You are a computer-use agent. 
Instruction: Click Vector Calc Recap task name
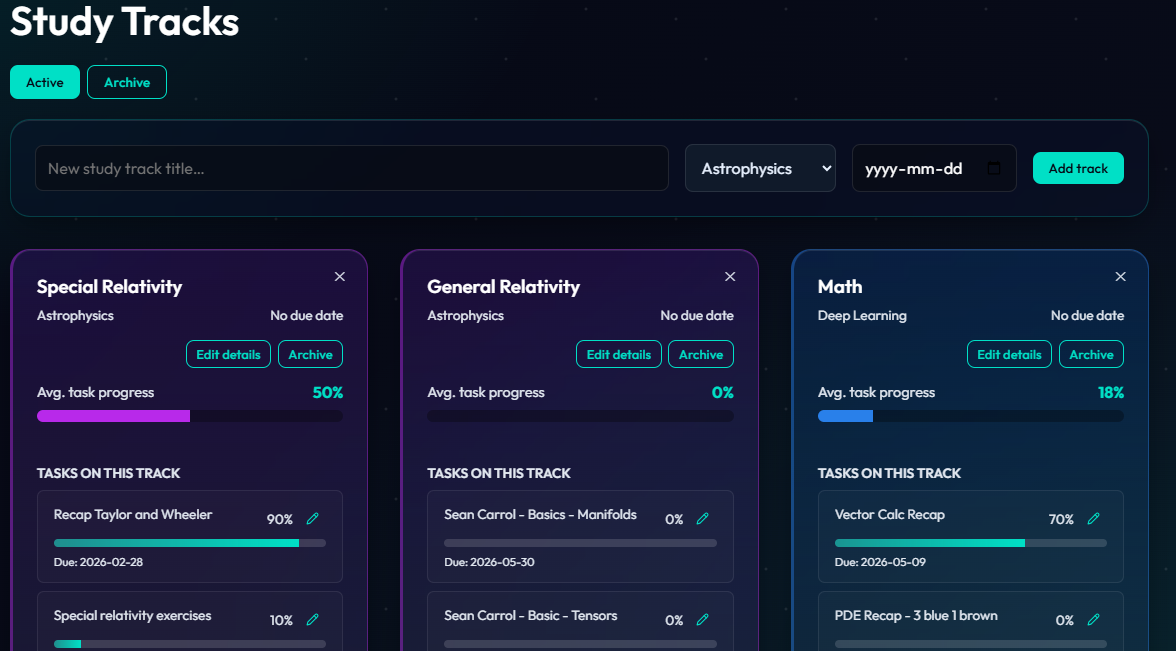[890, 514]
